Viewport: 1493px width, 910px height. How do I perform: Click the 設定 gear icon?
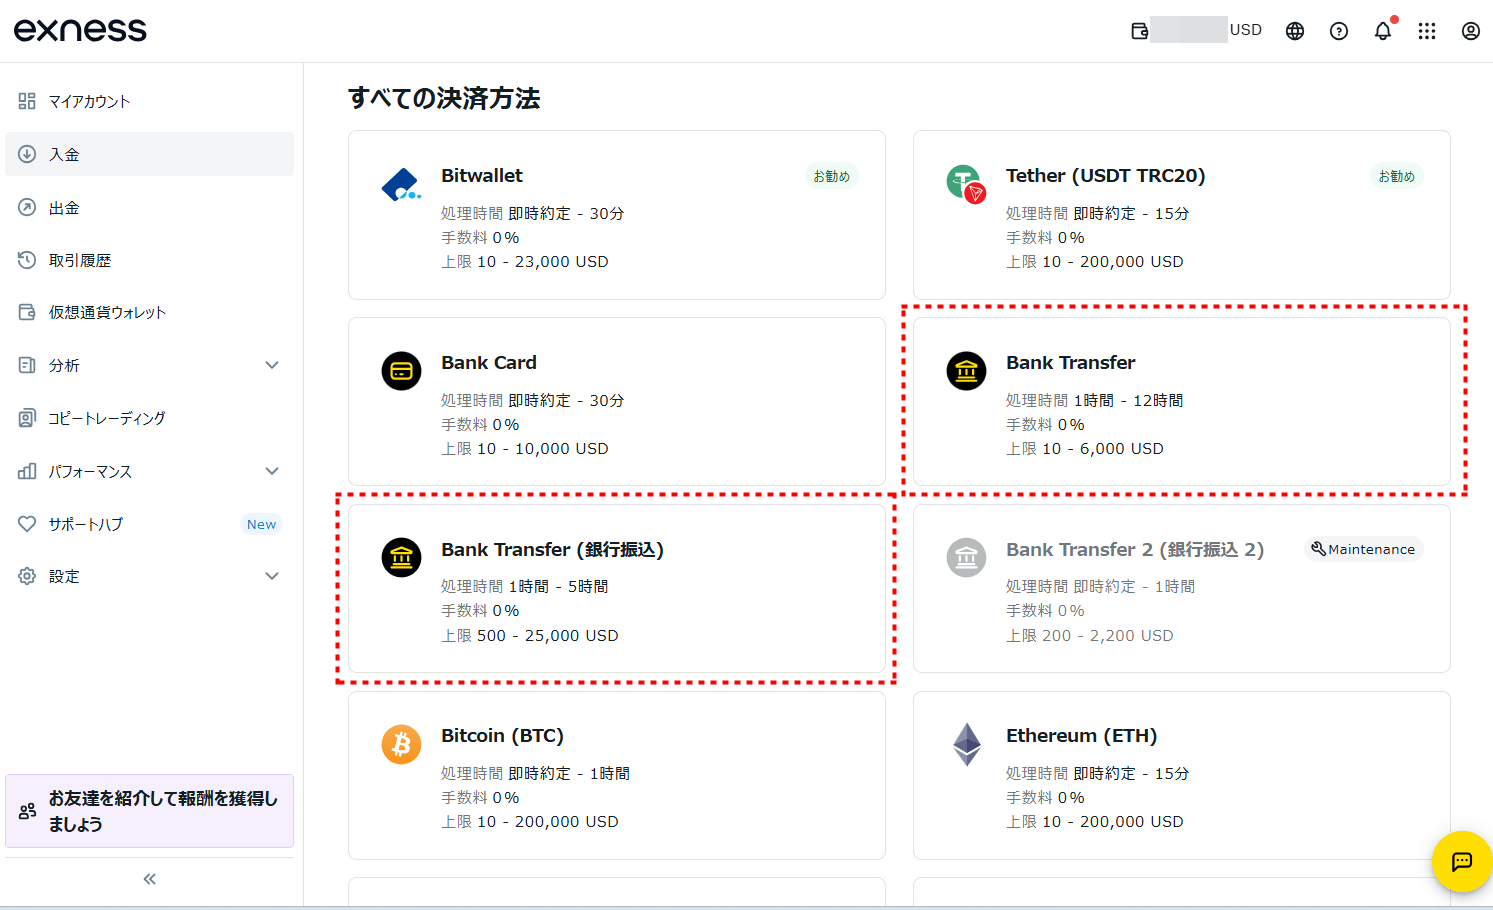pyautogui.click(x=27, y=576)
